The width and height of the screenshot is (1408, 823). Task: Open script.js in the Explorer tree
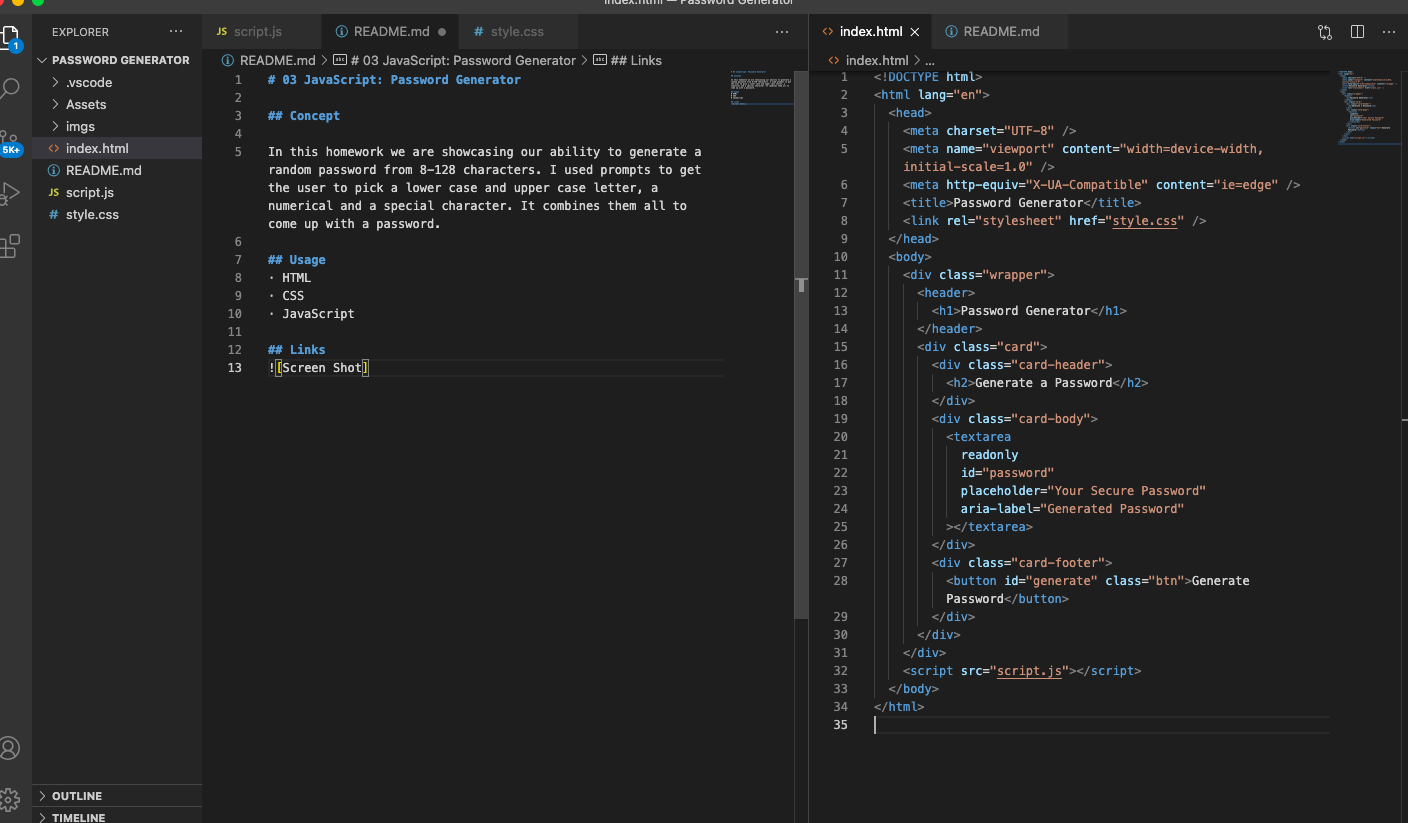(x=117, y=192)
